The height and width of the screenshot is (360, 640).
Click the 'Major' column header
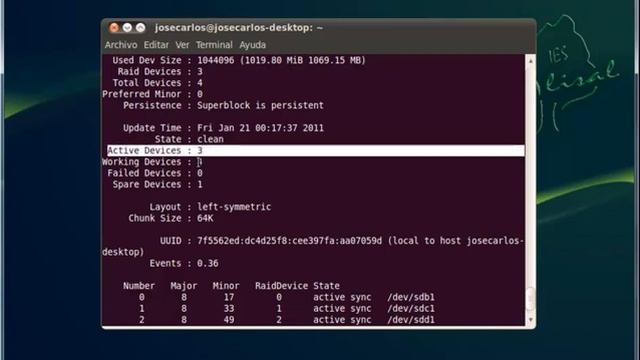click(x=184, y=286)
